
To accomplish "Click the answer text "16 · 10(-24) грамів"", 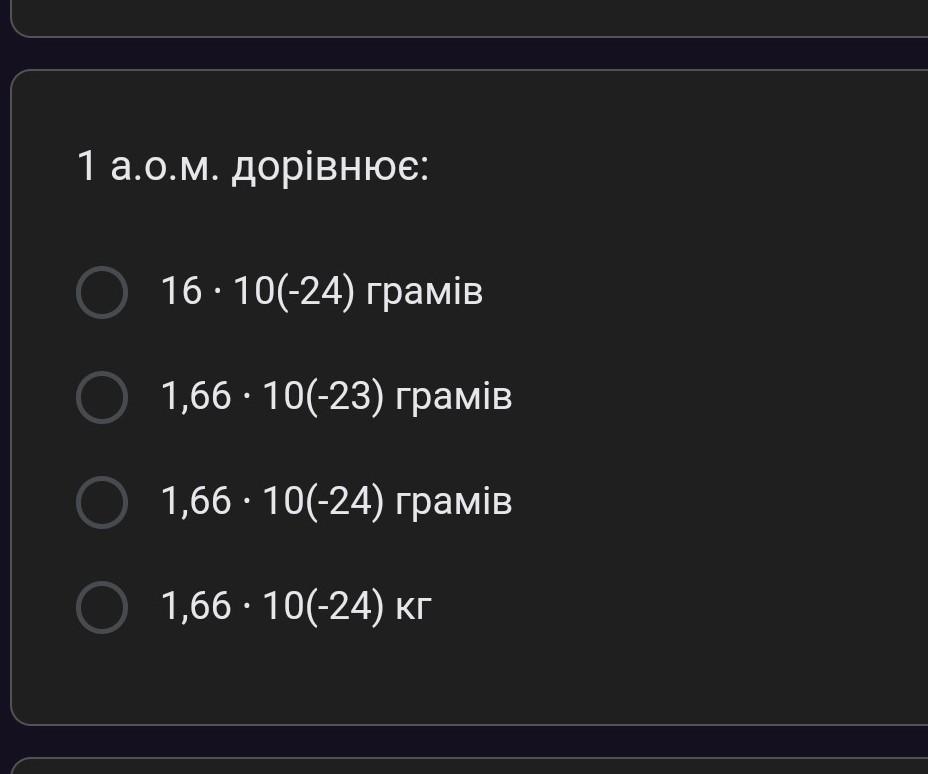I will point(321,292).
